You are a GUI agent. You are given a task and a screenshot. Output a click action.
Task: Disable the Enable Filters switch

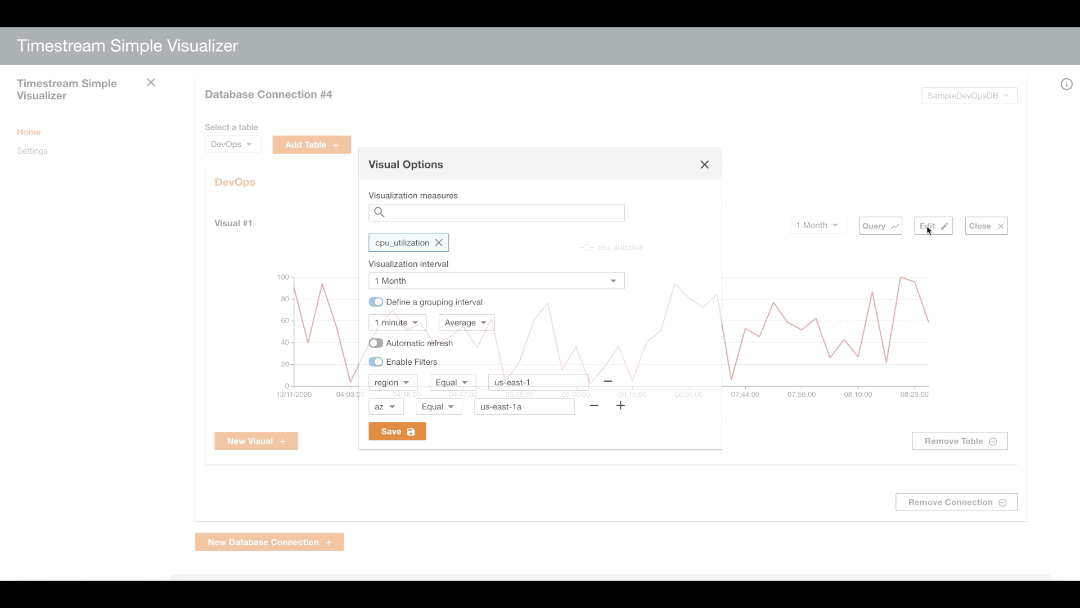click(x=375, y=361)
